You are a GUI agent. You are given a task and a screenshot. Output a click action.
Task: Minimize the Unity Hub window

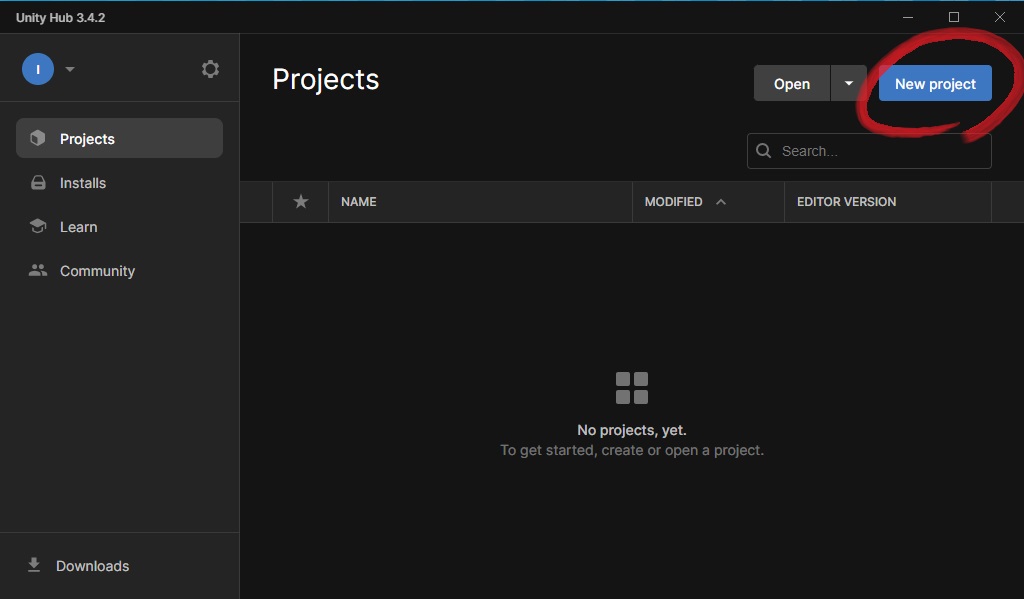[x=908, y=17]
